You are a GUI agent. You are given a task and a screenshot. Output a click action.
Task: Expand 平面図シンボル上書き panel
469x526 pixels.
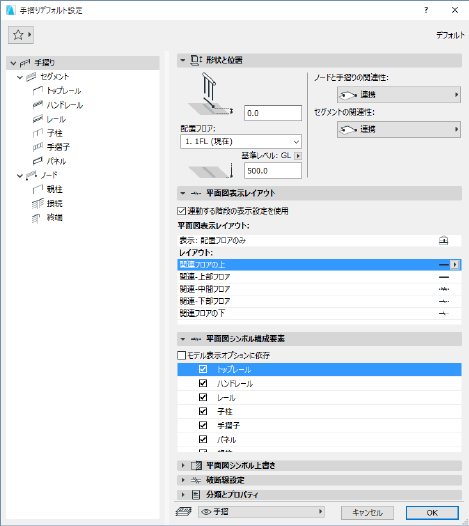click(183, 465)
